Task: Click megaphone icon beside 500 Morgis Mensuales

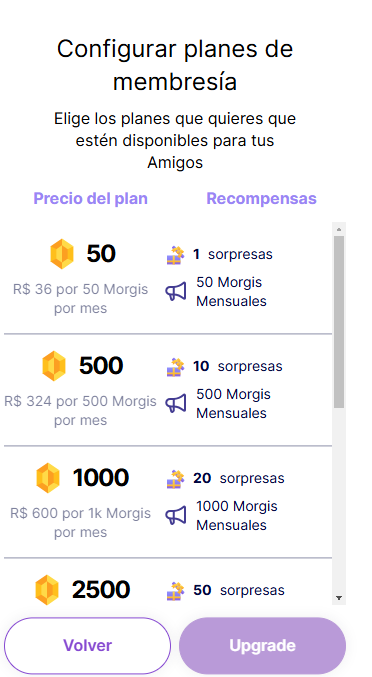Action: (x=176, y=403)
